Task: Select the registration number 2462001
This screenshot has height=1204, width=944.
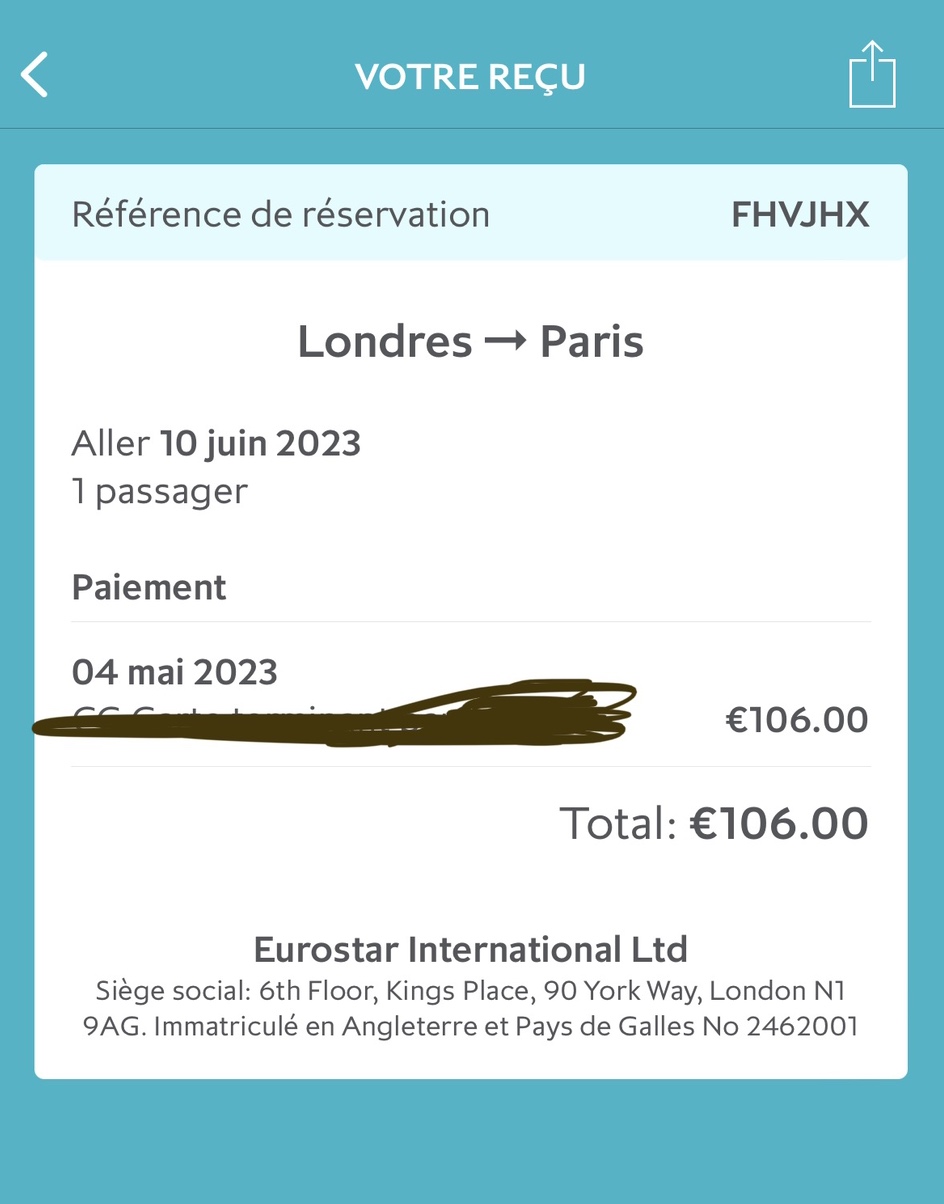Action: (802, 1027)
